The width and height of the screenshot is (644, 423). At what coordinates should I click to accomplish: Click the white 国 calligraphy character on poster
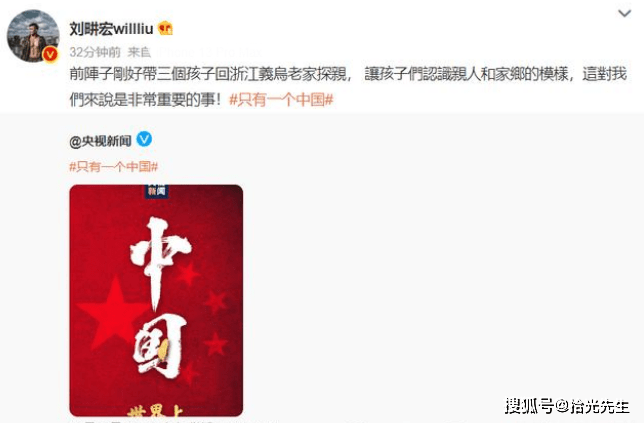[158, 346]
